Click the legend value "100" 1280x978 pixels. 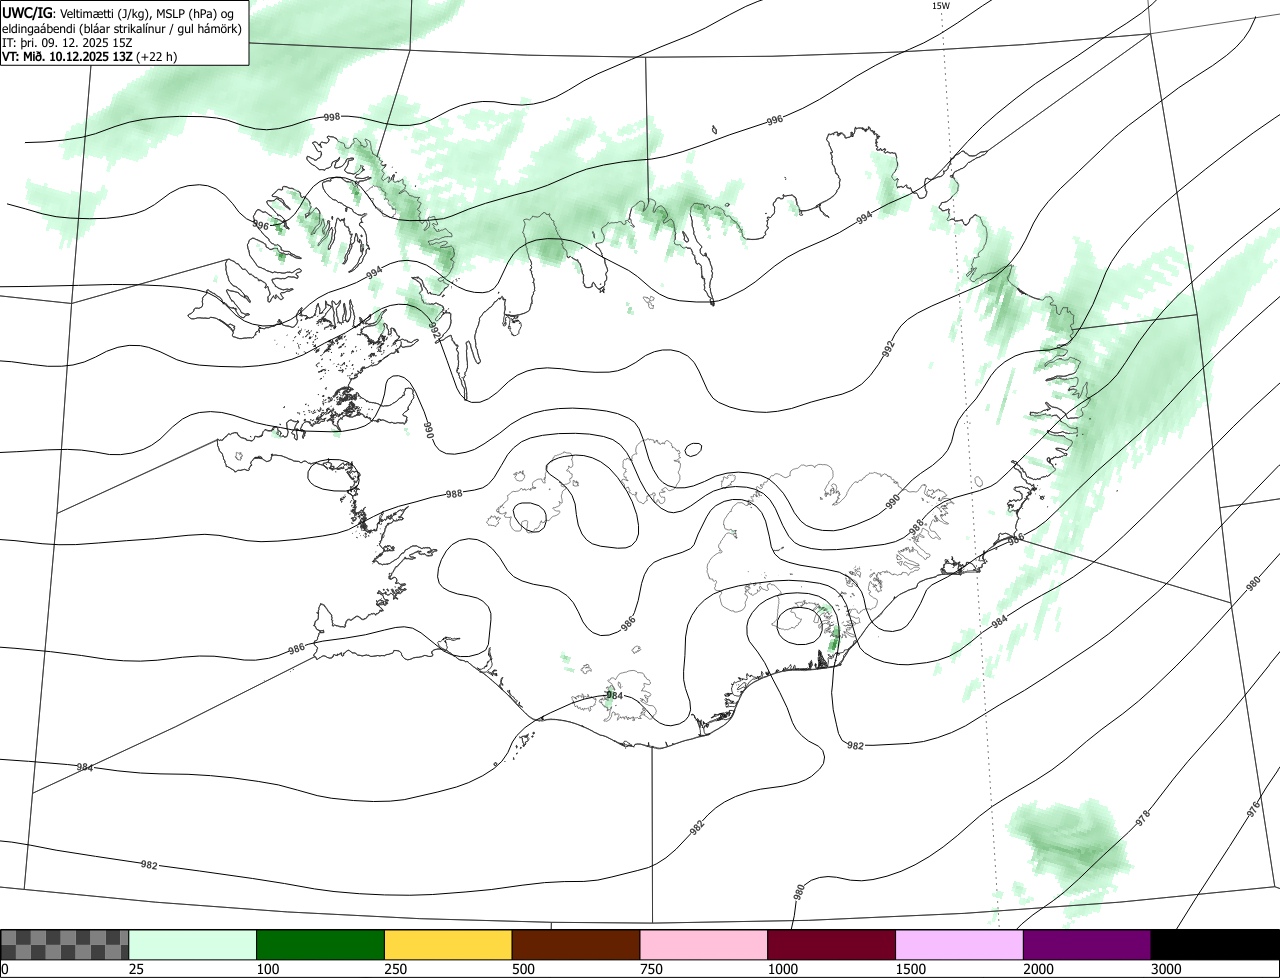tap(267, 970)
